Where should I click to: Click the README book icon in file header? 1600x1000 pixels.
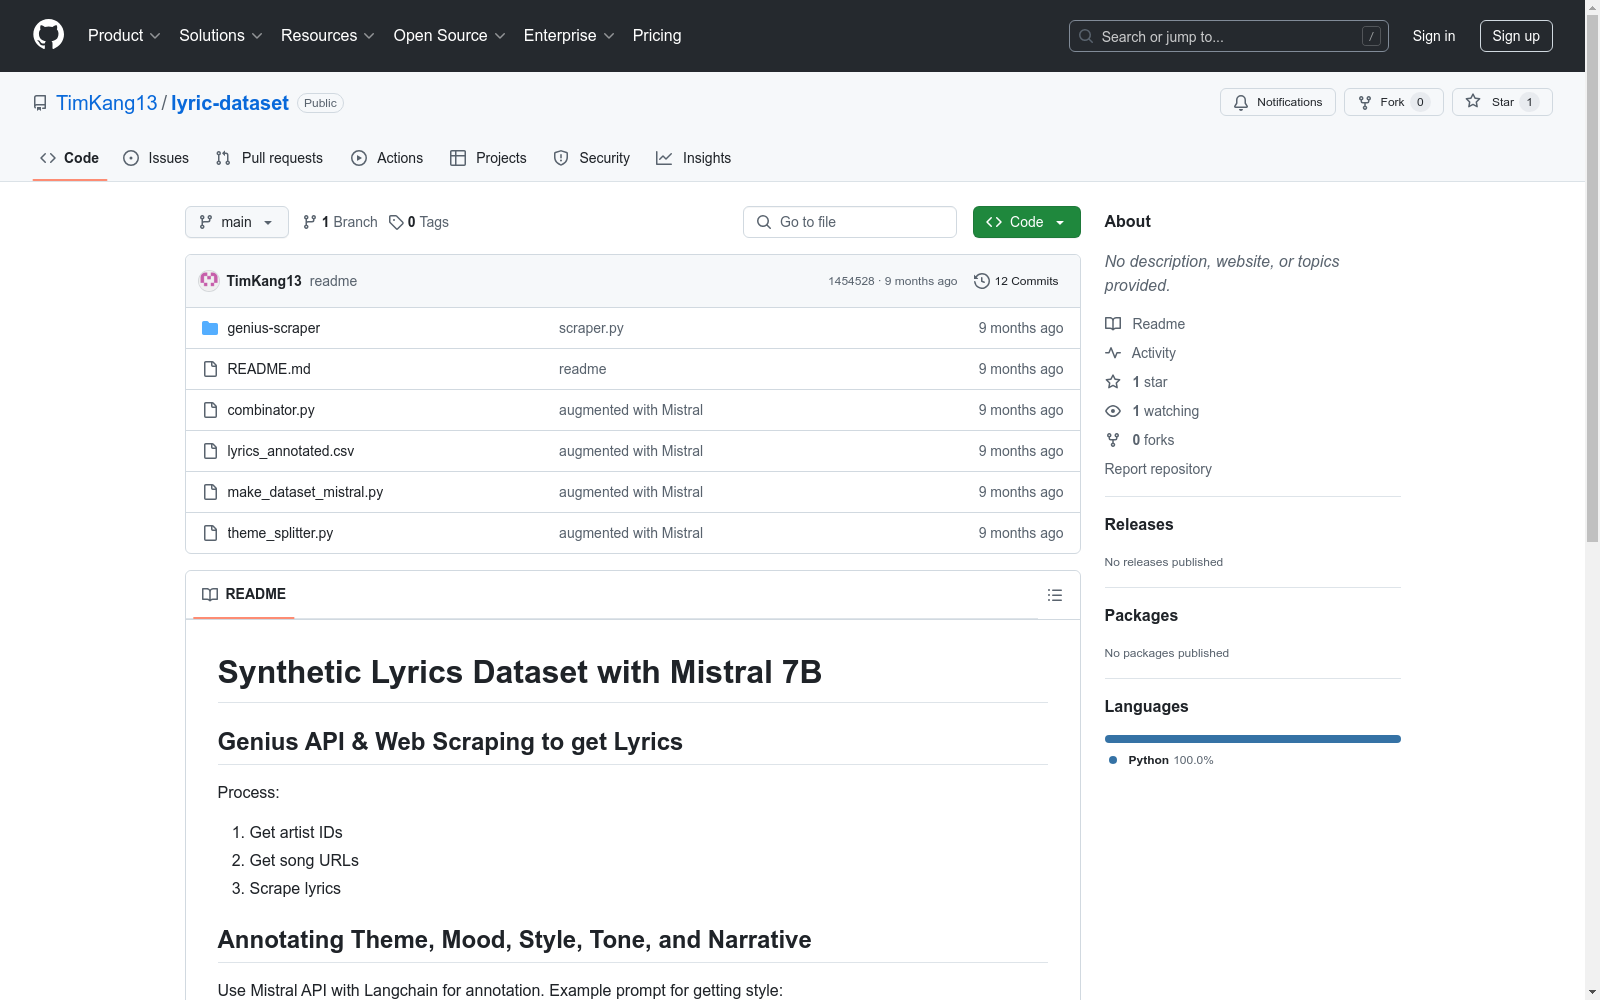coord(210,594)
